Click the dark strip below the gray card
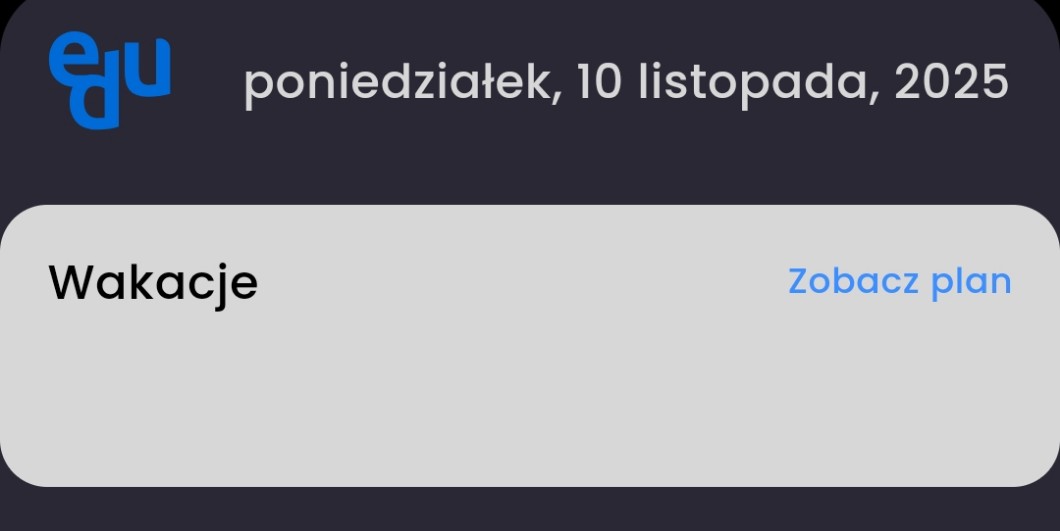This screenshot has width=1060, height=531. (x=530, y=510)
